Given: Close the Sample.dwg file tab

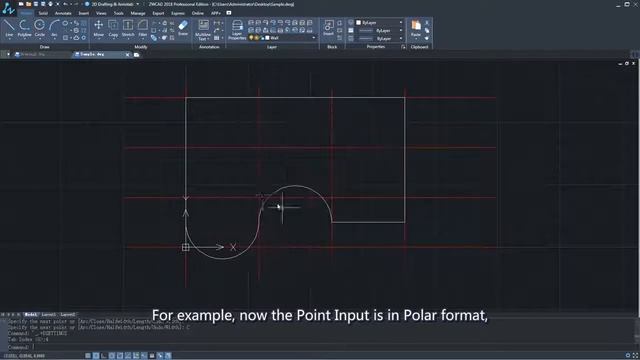Looking at the screenshot, I should pyautogui.click(x=127, y=55).
